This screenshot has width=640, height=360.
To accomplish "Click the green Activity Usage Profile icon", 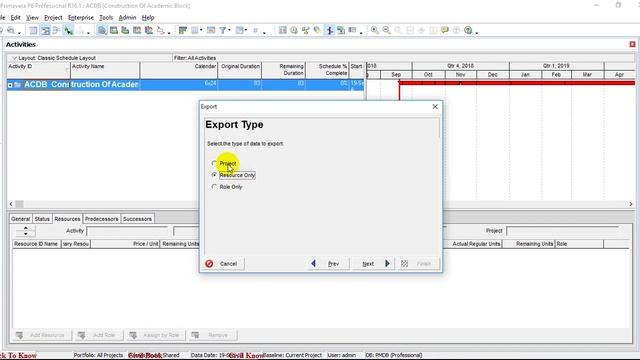I will click(x=125, y=30).
